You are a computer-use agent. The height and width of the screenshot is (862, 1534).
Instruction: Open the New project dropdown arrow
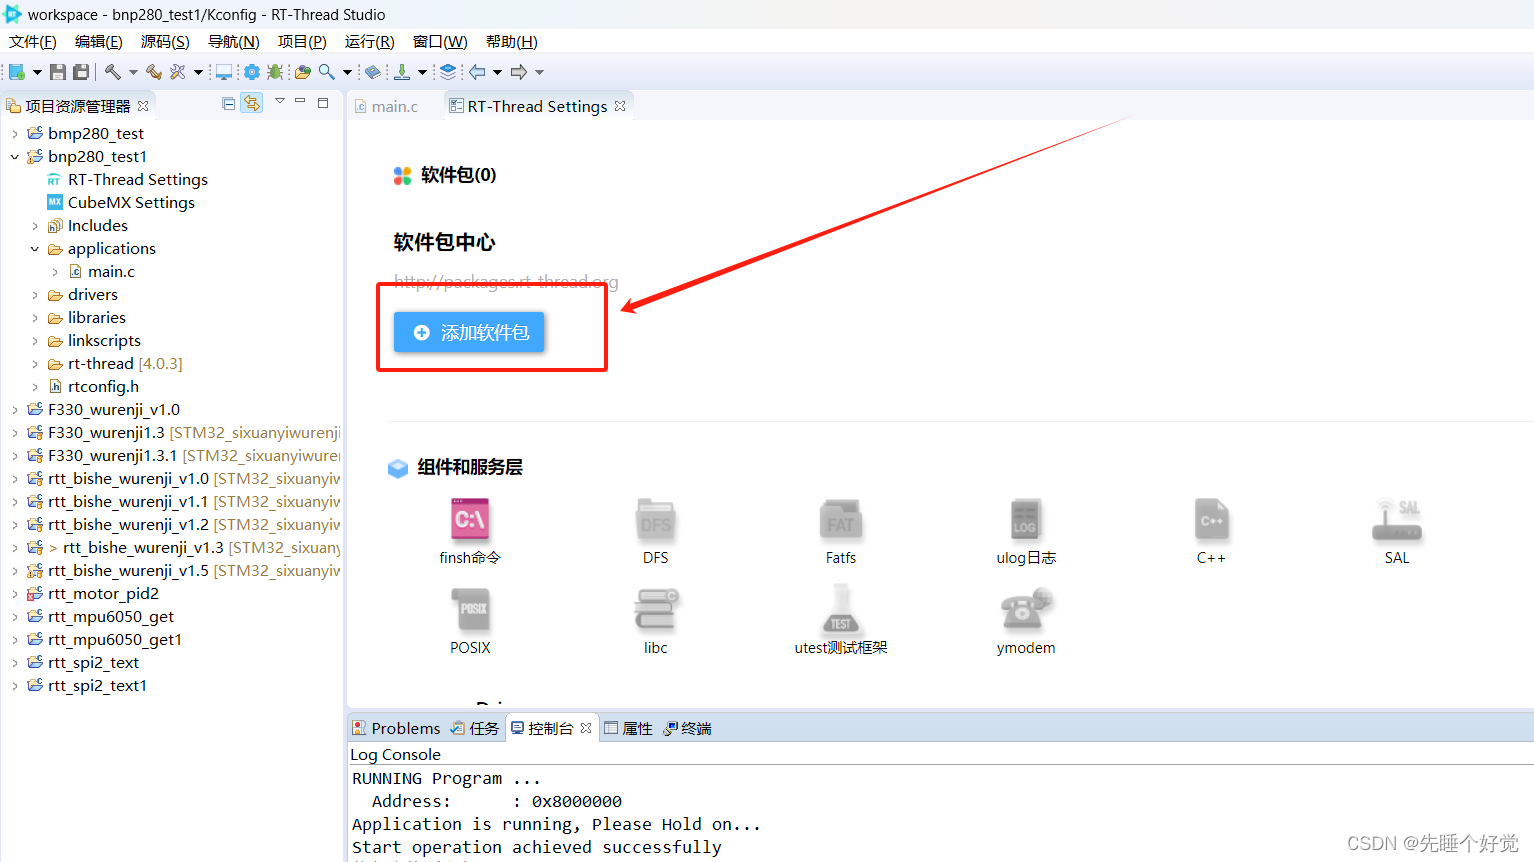tap(37, 72)
